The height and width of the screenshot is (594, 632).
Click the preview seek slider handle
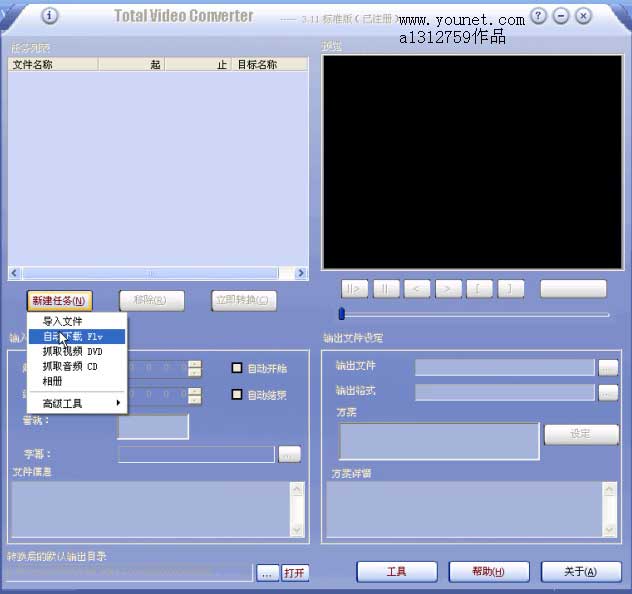click(342, 314)
